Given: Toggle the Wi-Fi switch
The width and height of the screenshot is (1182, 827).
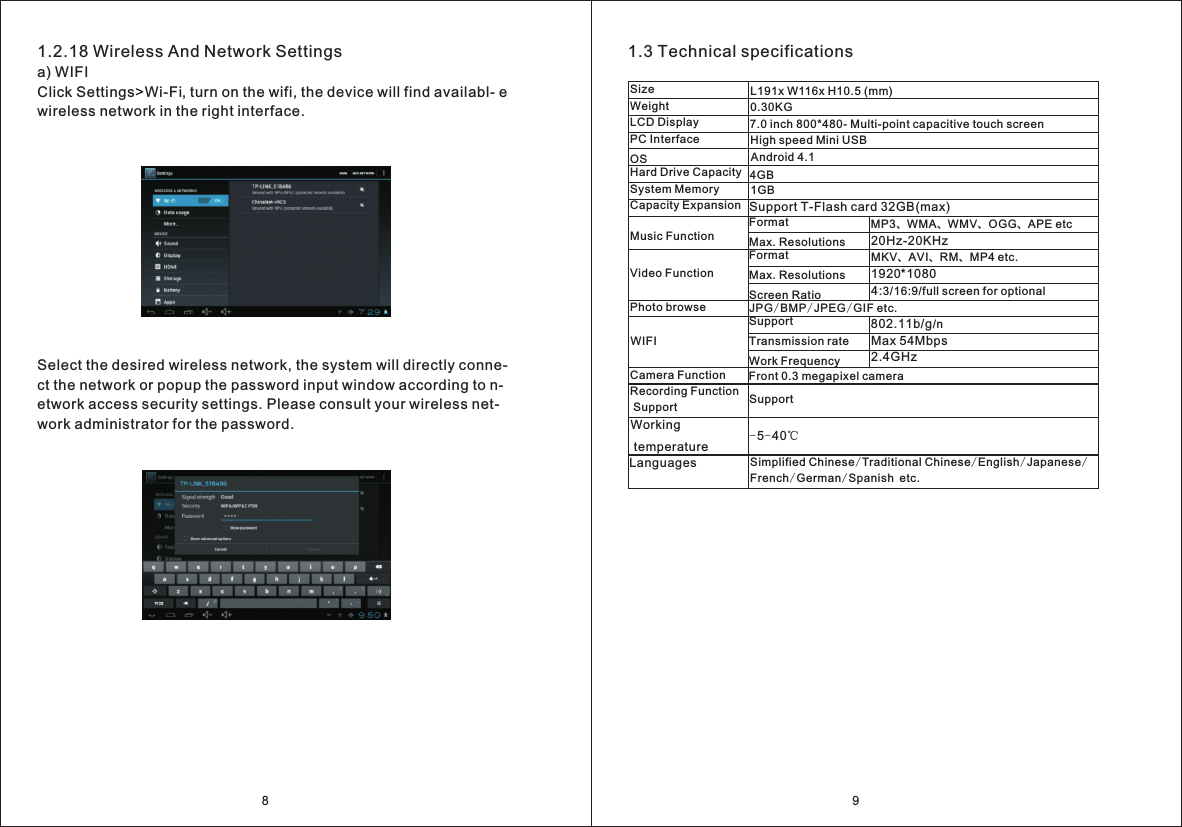Looking at the screenshot, I should click(209, 200).
